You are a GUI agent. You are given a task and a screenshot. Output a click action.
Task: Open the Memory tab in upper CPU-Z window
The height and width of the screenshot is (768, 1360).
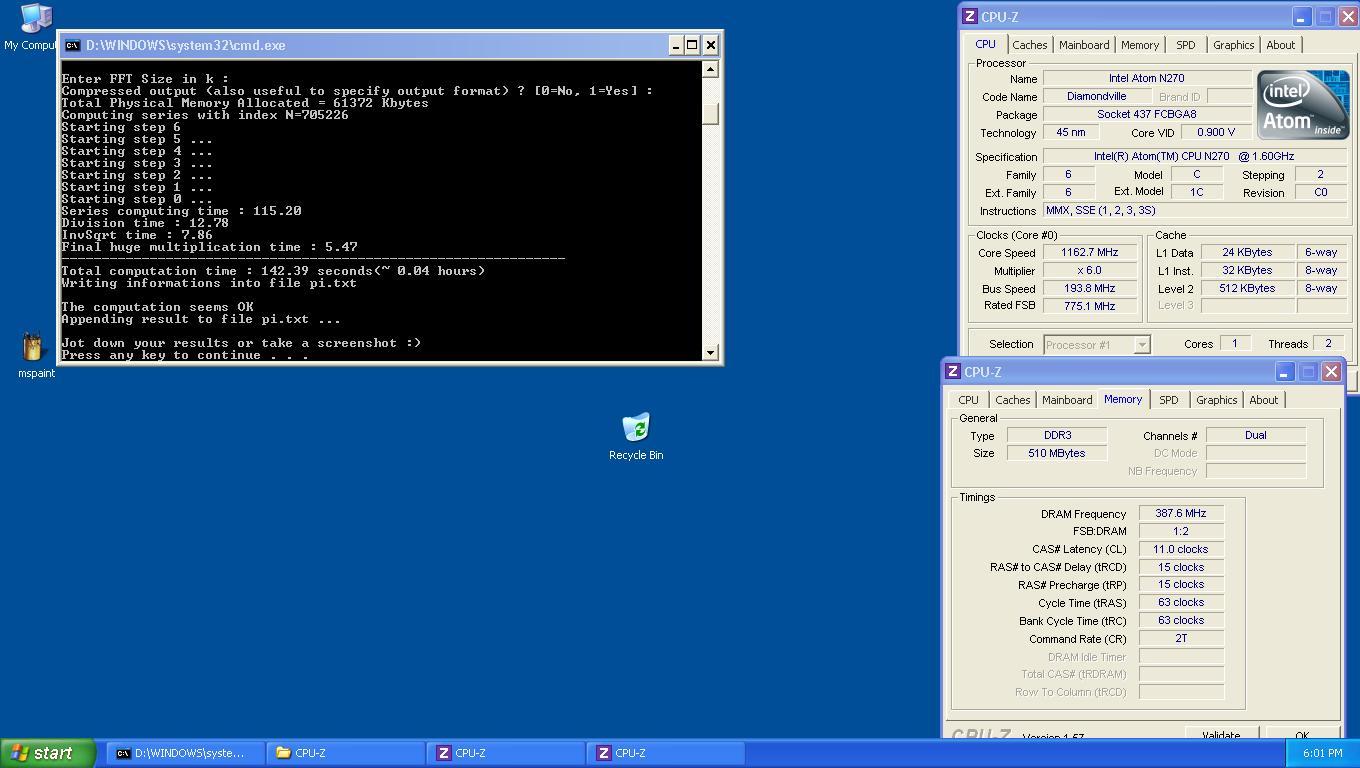pyautogui.click(x=1139, y=45)
